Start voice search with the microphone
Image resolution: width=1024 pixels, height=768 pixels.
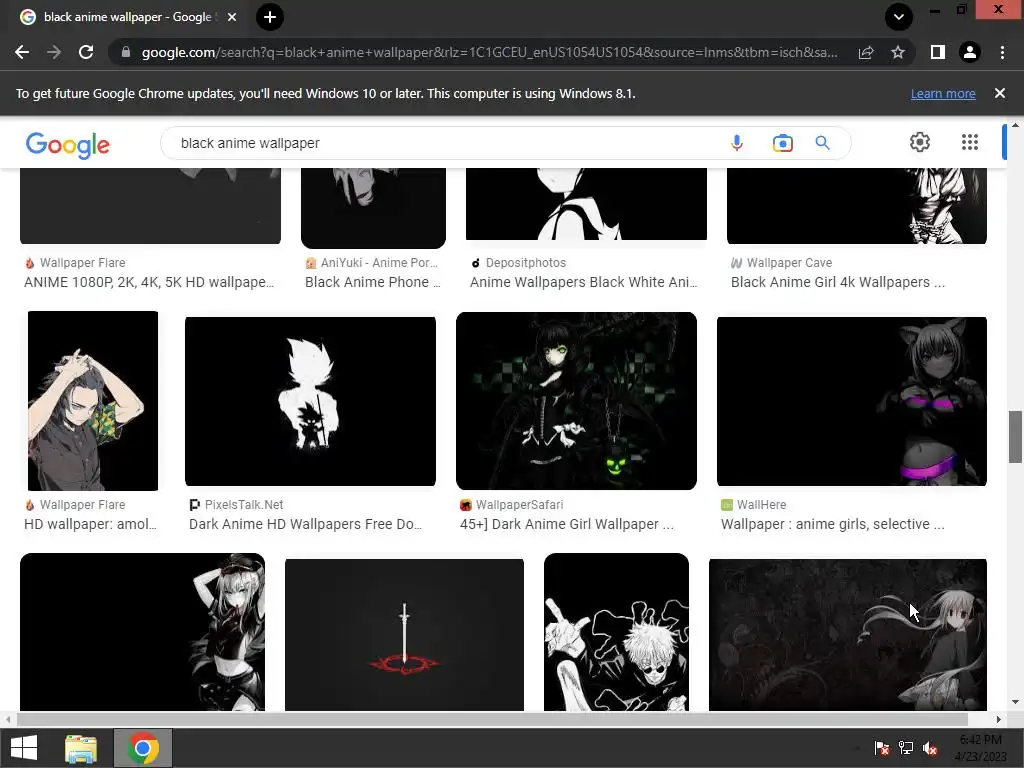(x=737, y=143)
